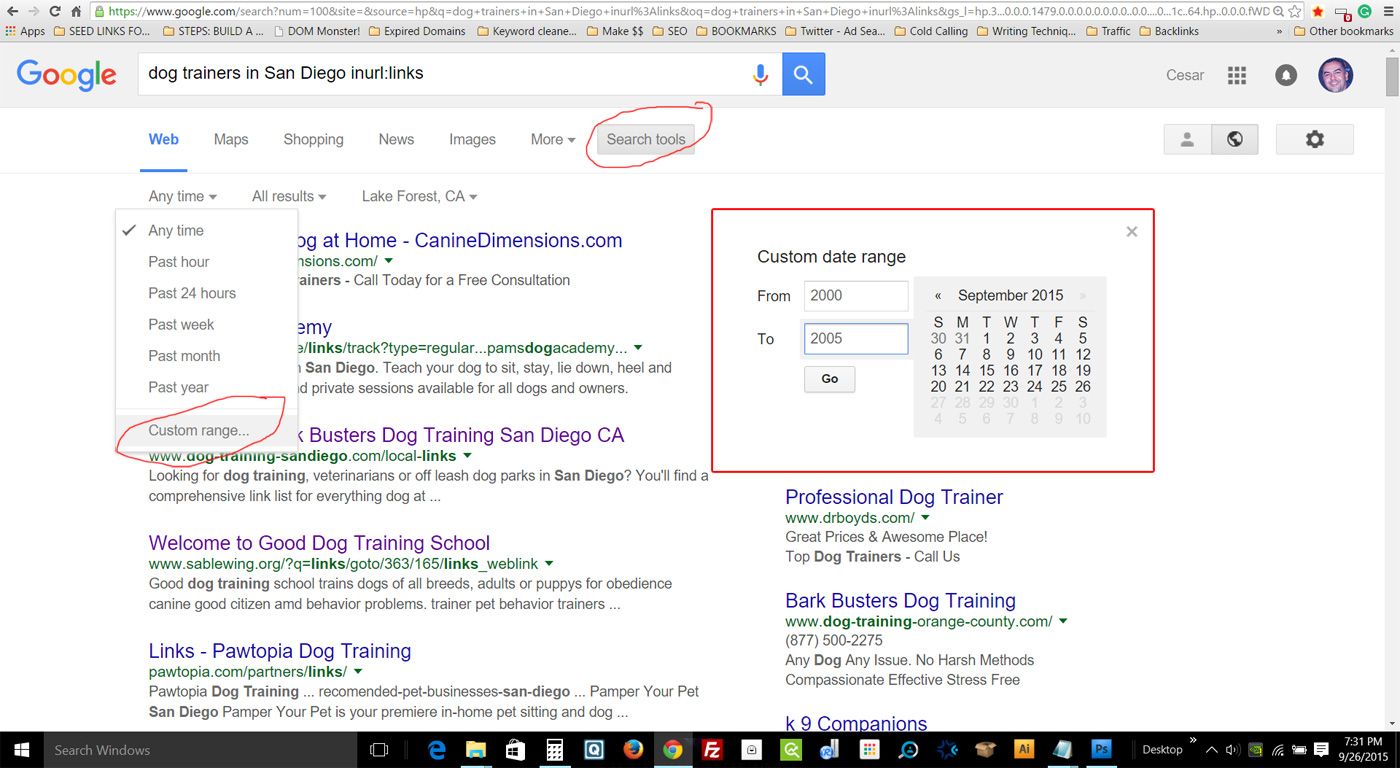Expand arrow beside dog-training-sandiego.com/local-links
Image resolution: width=1400 pixels, height=768 pixels.
point(467,456)
